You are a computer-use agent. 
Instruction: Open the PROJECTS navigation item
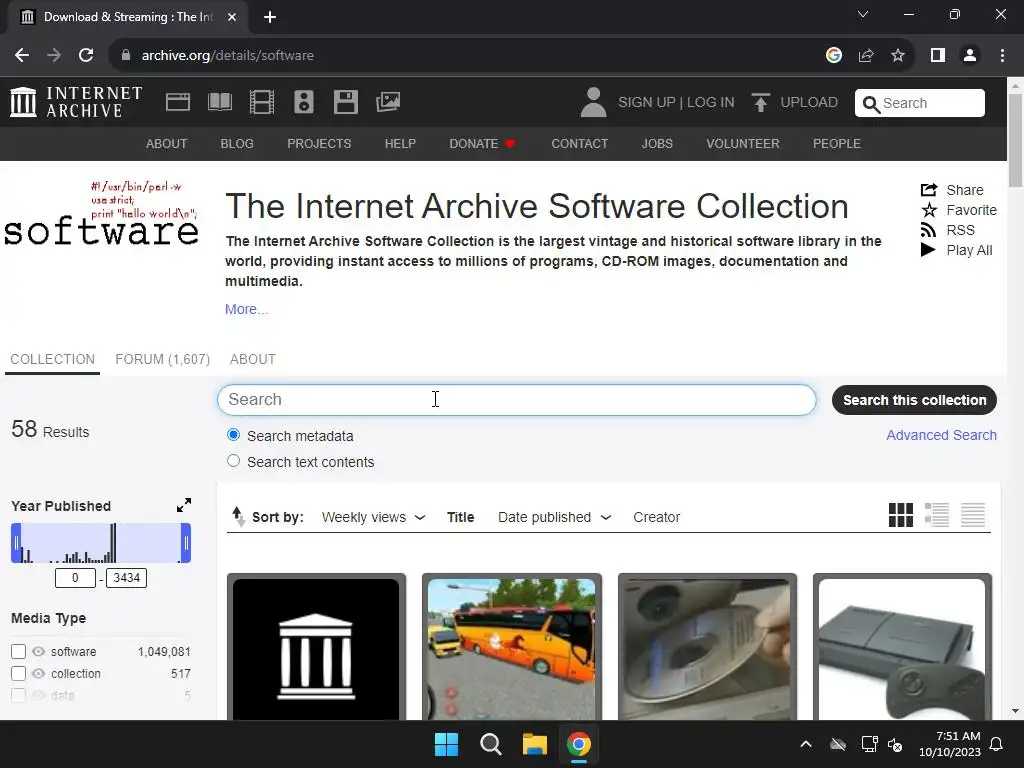pos(319,144)
